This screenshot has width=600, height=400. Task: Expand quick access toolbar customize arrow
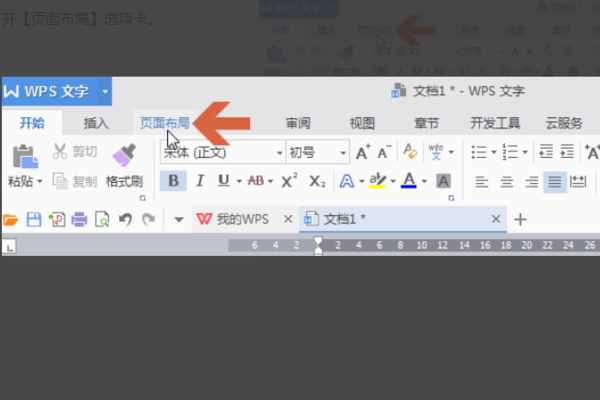[179, 220]
